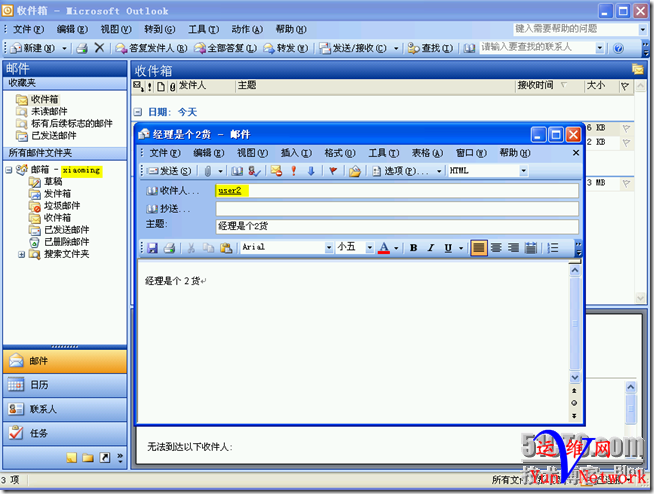Apply the red font color A
The height and width of the screenshot is (494, 654).
tap(384, 248)
